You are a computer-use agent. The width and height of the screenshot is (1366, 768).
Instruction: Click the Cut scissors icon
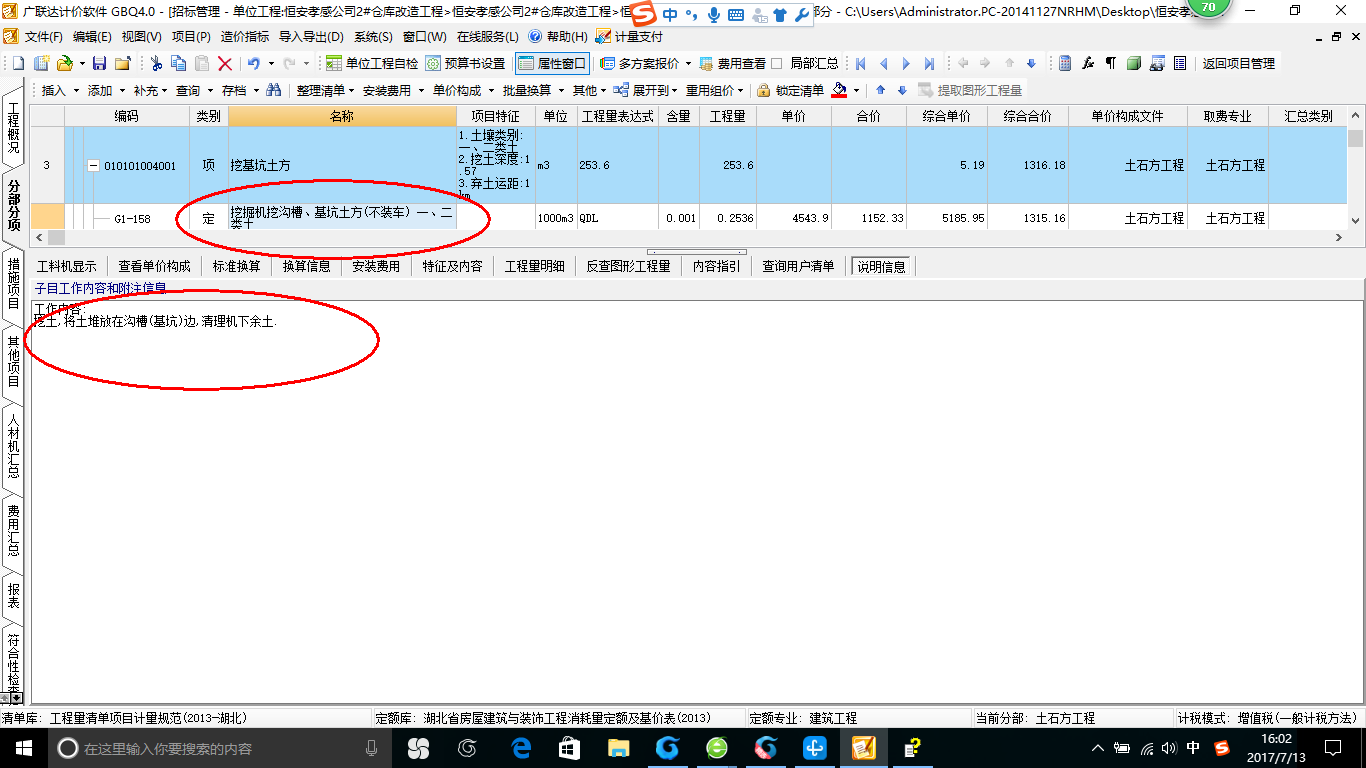click(x=156, y=63)
